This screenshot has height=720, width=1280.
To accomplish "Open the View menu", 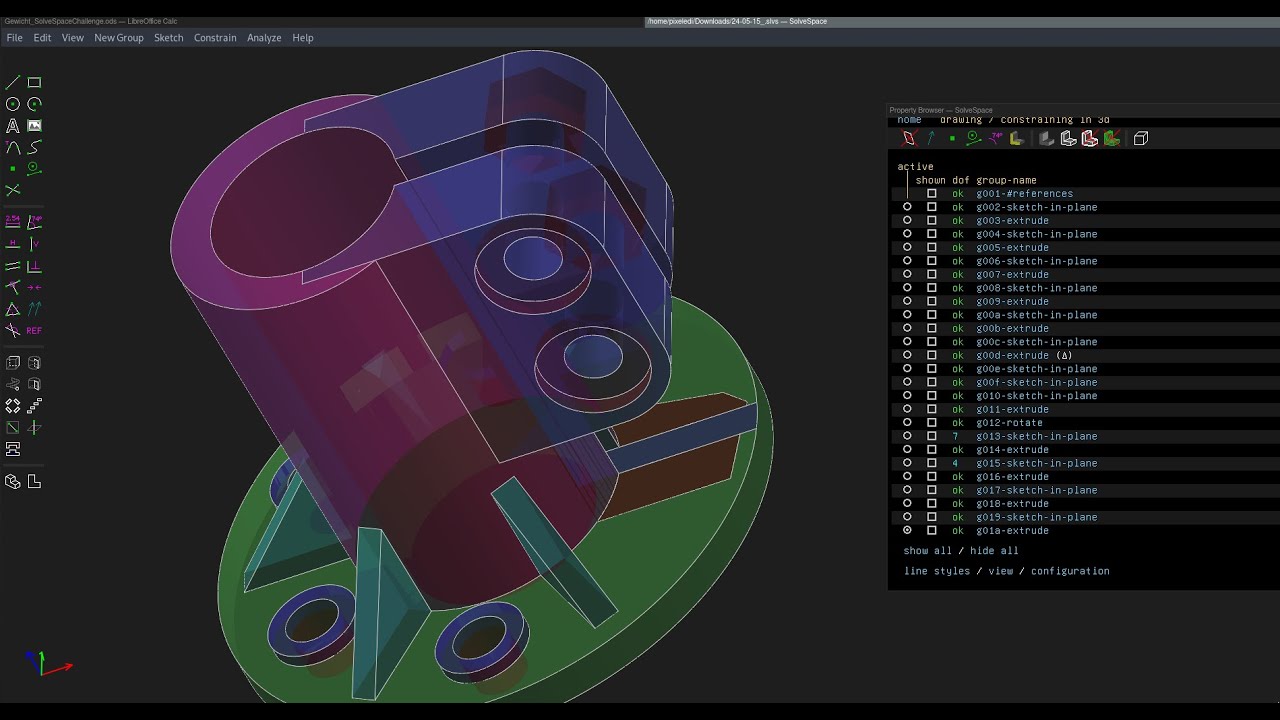I will pyautogui.click(x=73, y=38).
